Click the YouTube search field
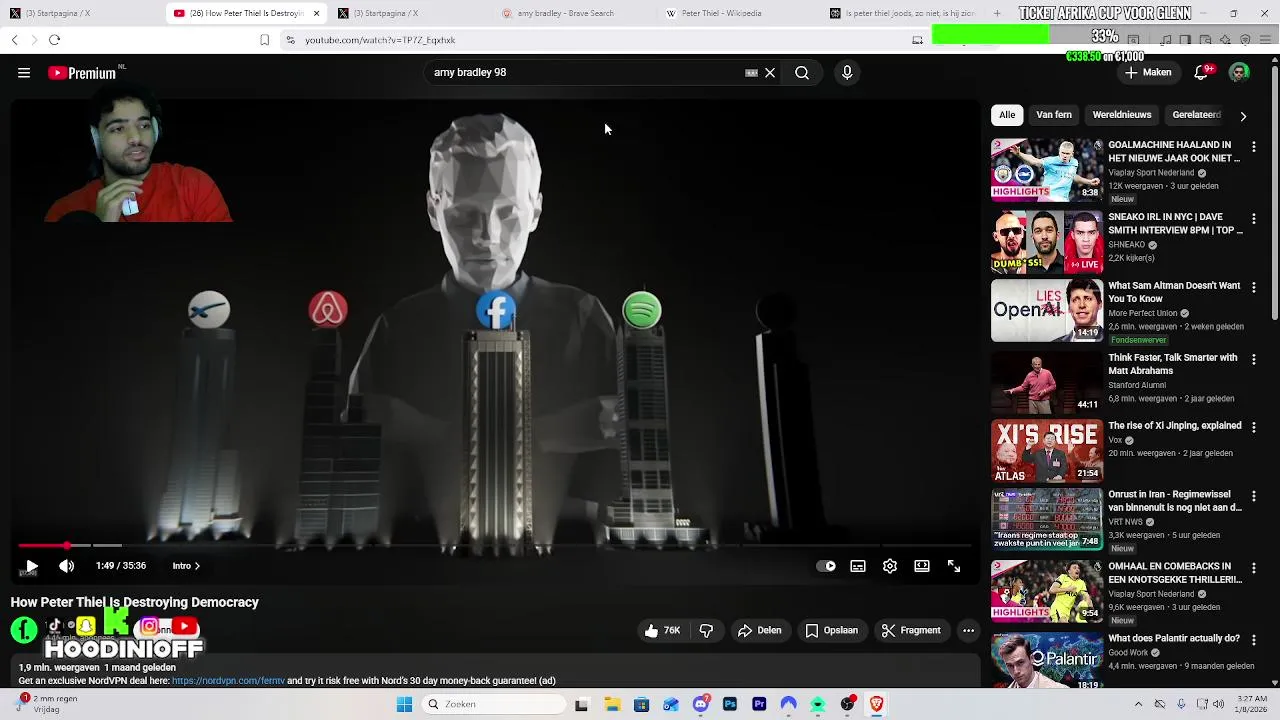The width and height of the screenshot is (1280, 720). coord(585,73)
